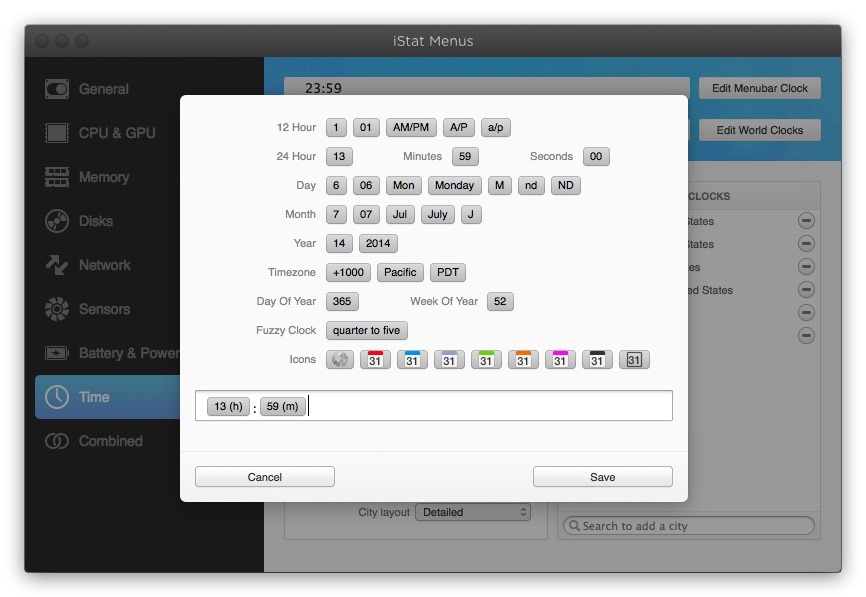Pick the outlined monochrome calendar icon token
Screen dimensions: 866x597
pos(634,360)
